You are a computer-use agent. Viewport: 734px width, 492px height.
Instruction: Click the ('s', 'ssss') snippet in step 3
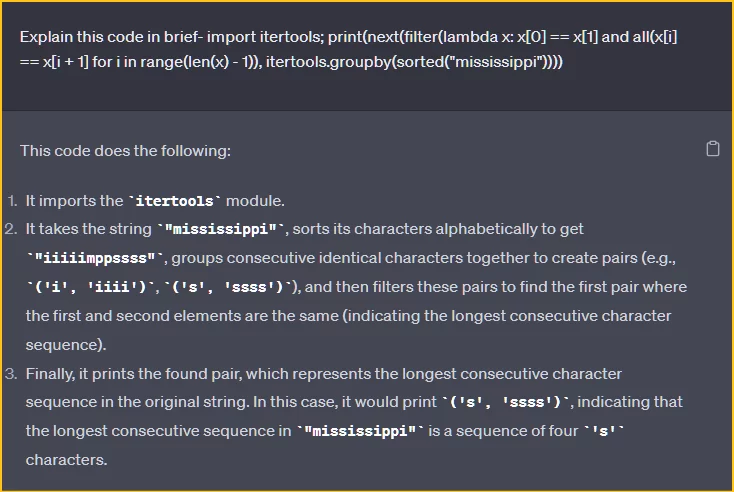pos(505,403)
